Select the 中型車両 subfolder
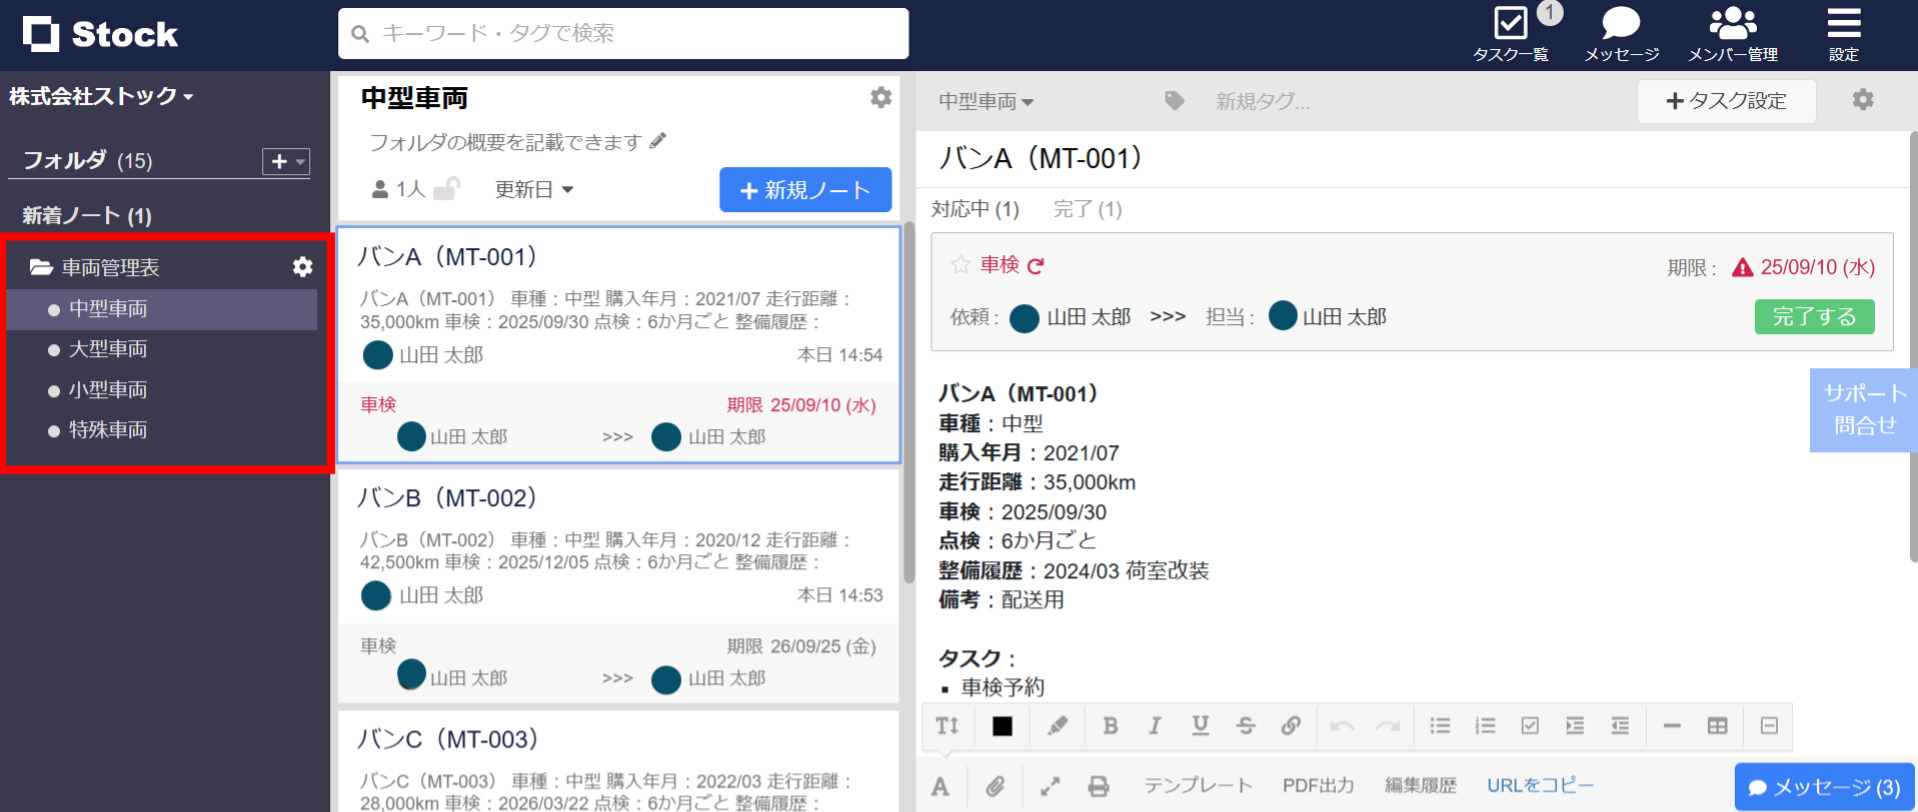The width and height of the screenshot is (1918, 812). [162, 309]
